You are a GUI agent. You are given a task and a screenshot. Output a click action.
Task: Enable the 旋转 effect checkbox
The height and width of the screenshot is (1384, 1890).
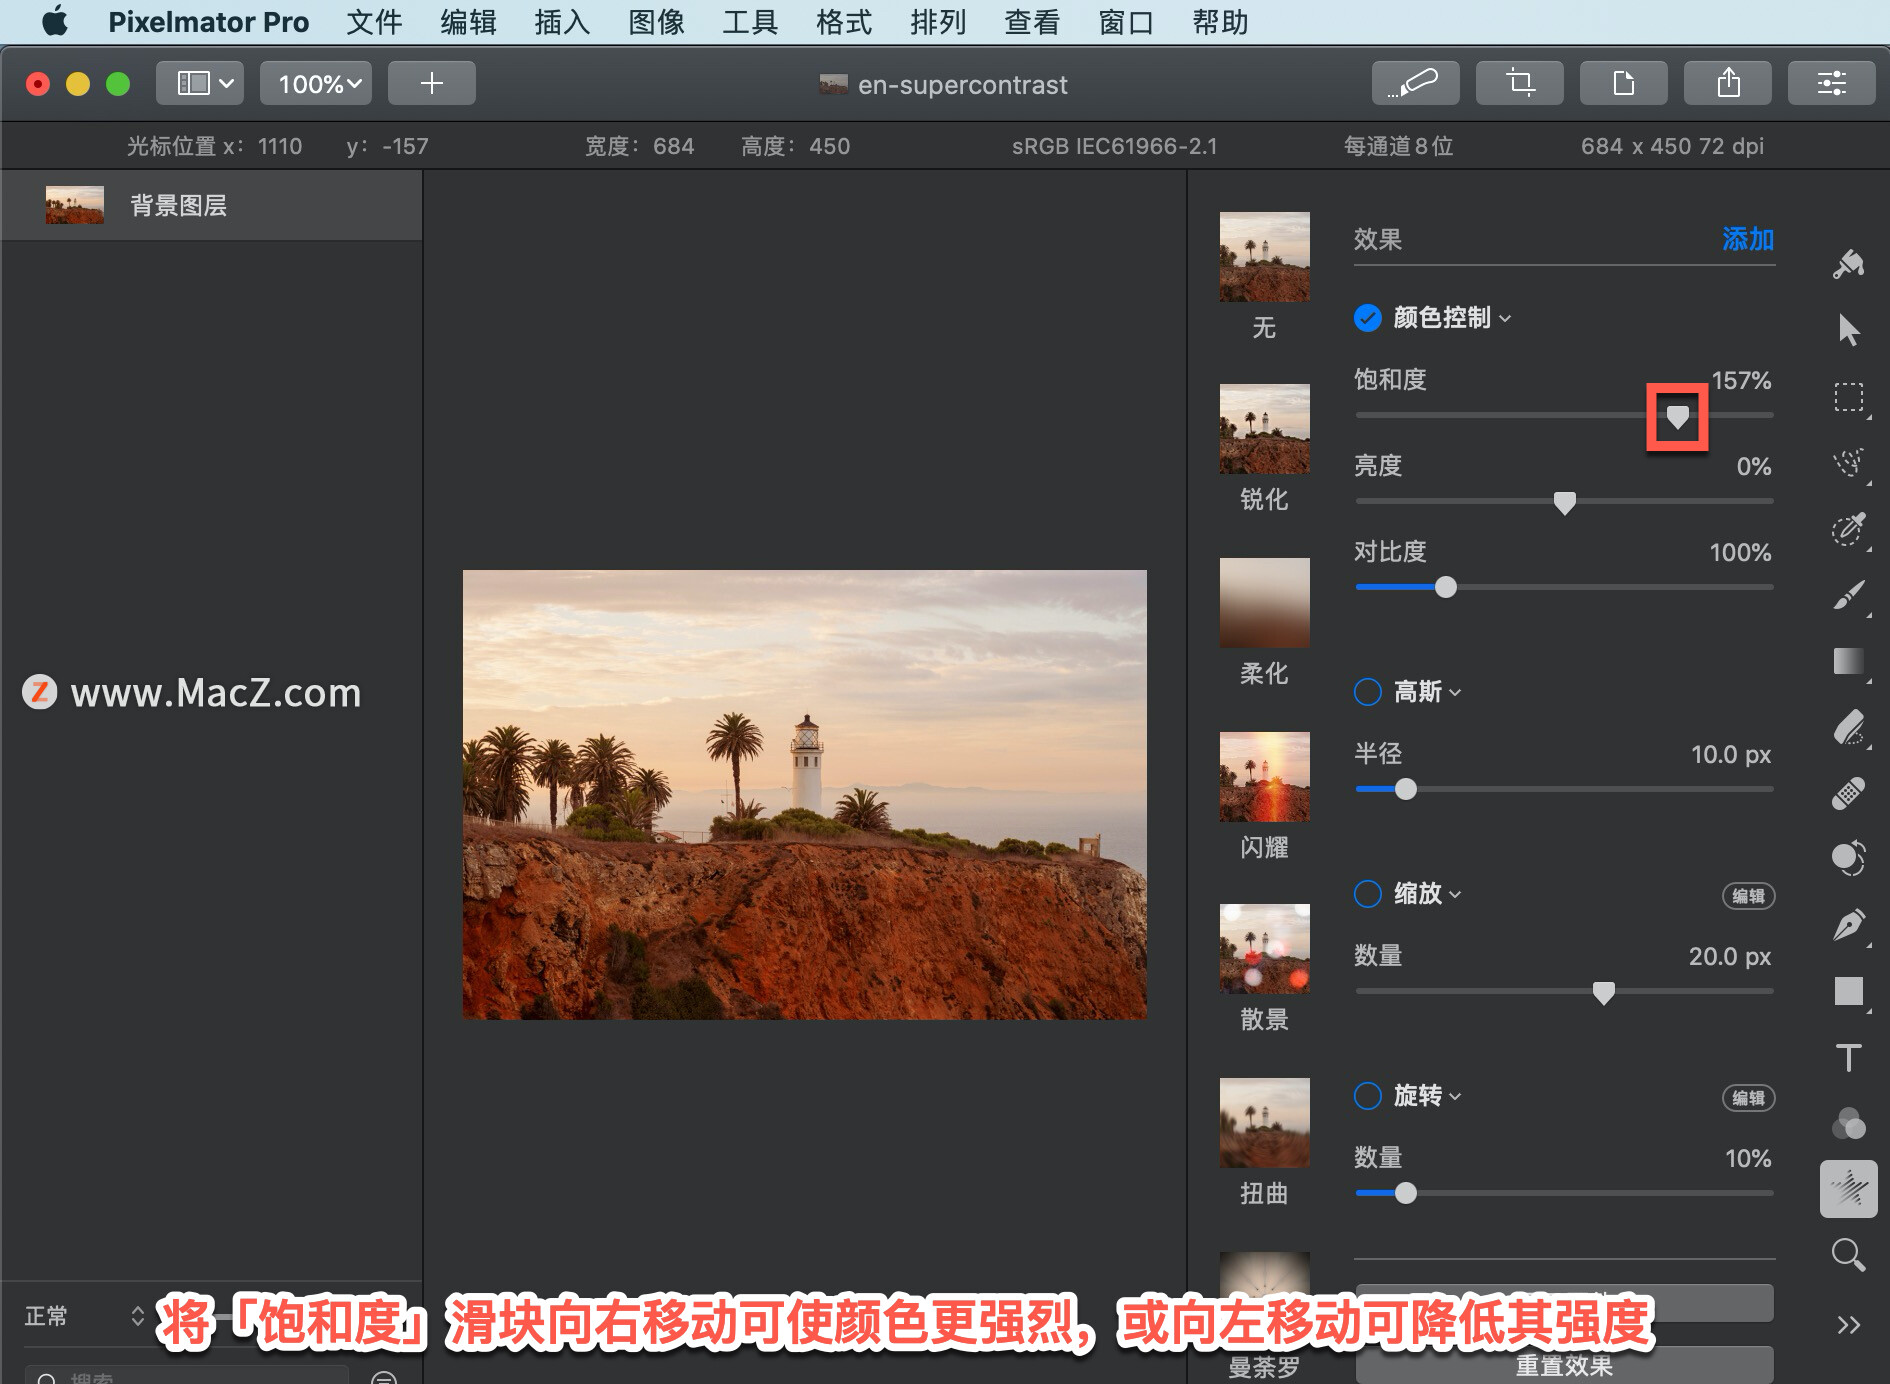click(x=1367, y=1096)
